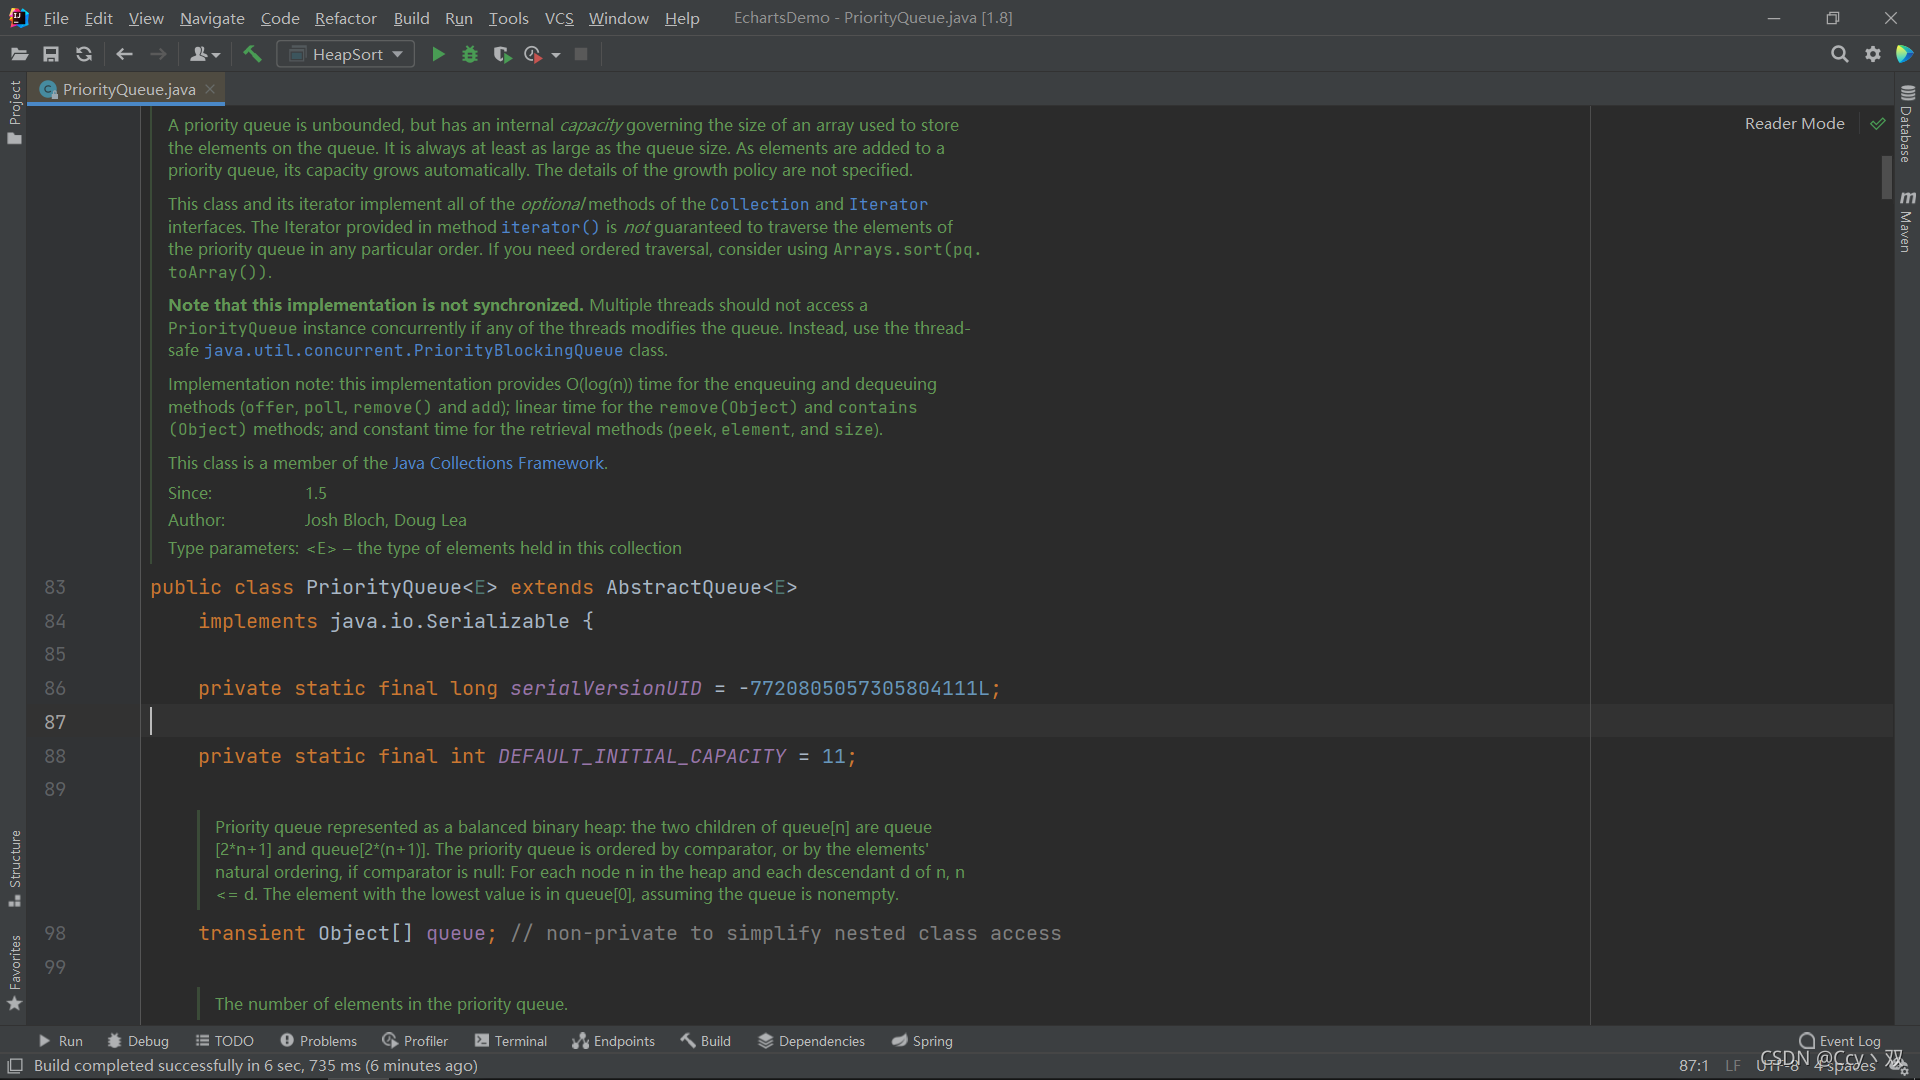The image size is (1920, 1080).
Task: Click the green inspections checkmark widget
Action: (x=1878, y=124)
